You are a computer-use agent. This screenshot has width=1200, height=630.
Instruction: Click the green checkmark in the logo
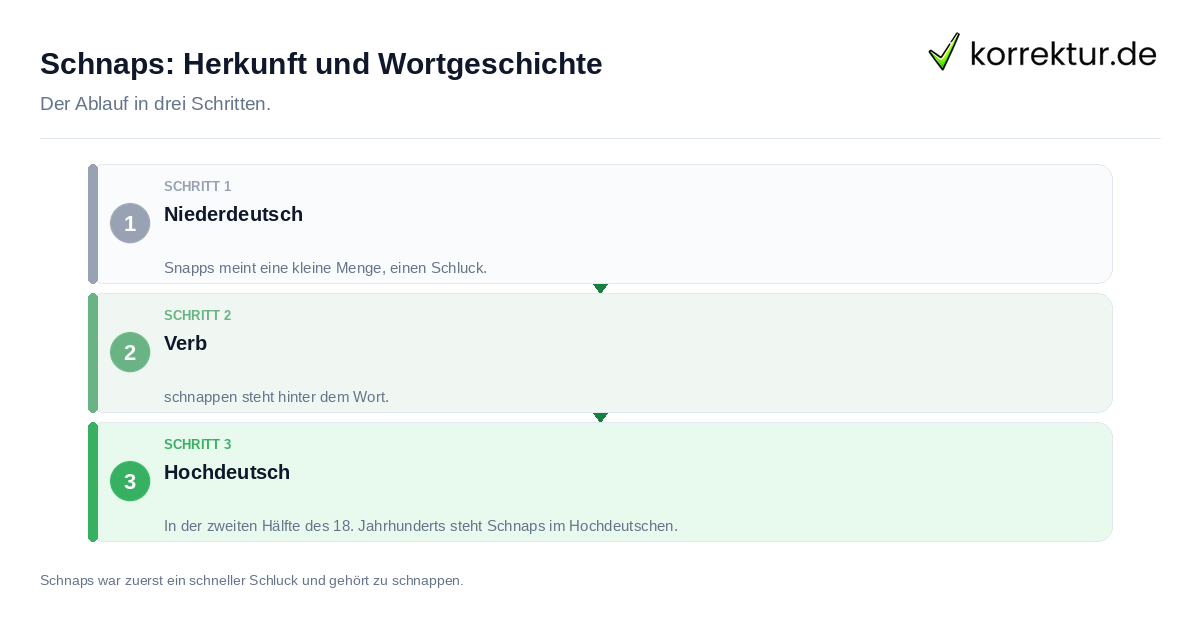[944, 52]
